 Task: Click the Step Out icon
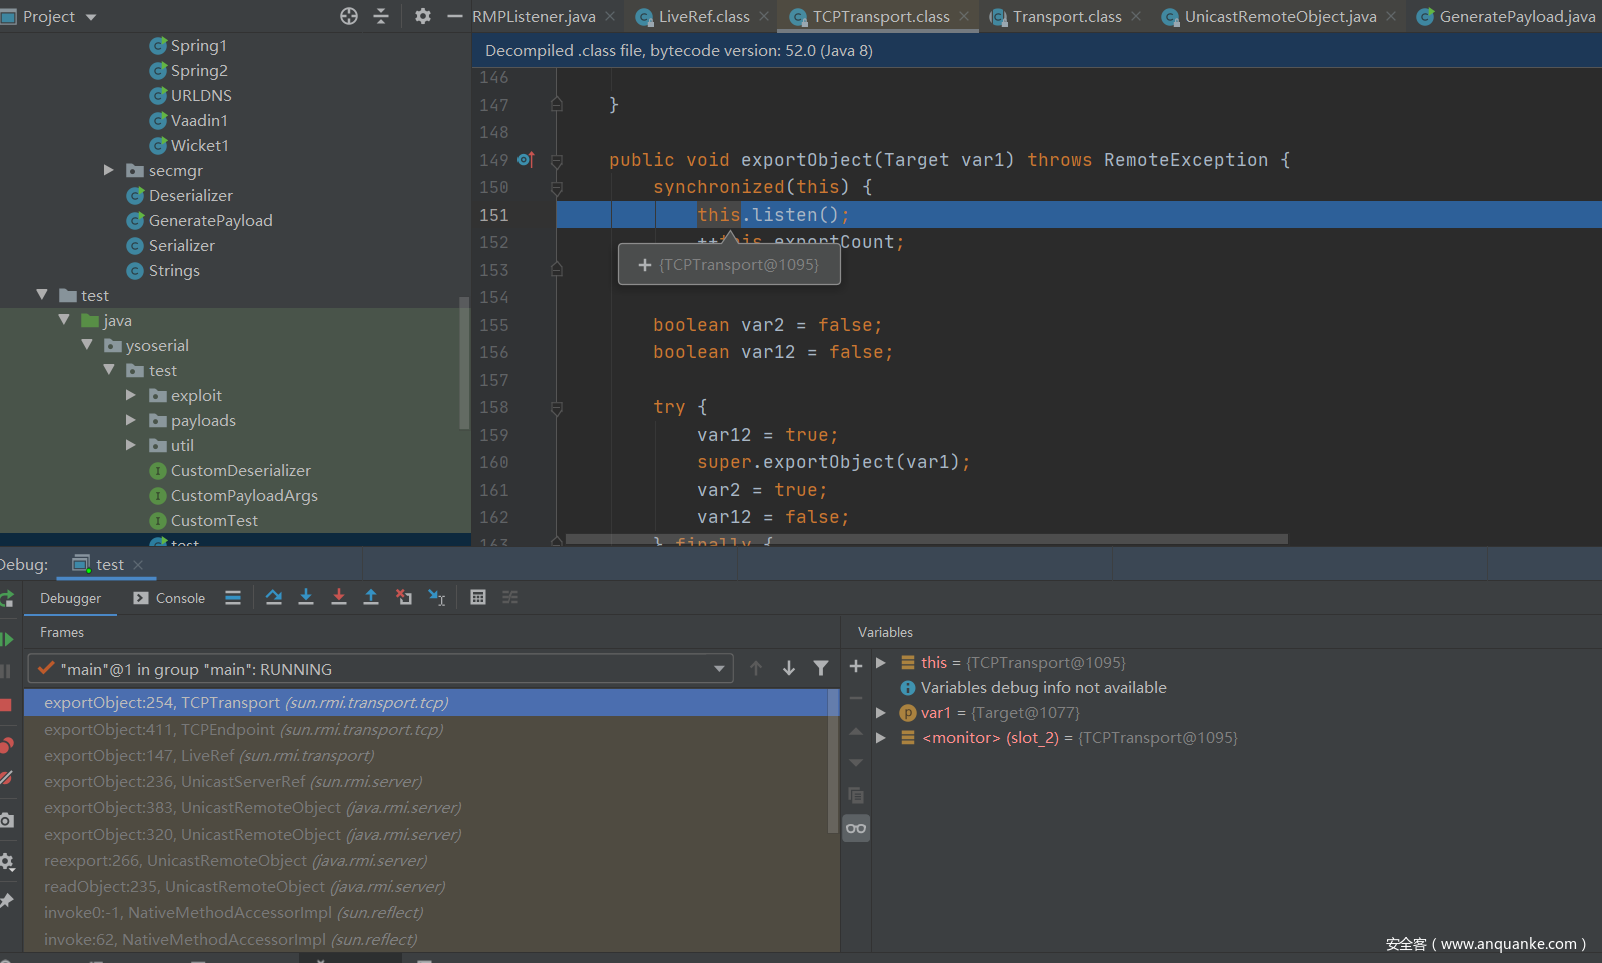[x=371, y=597]
